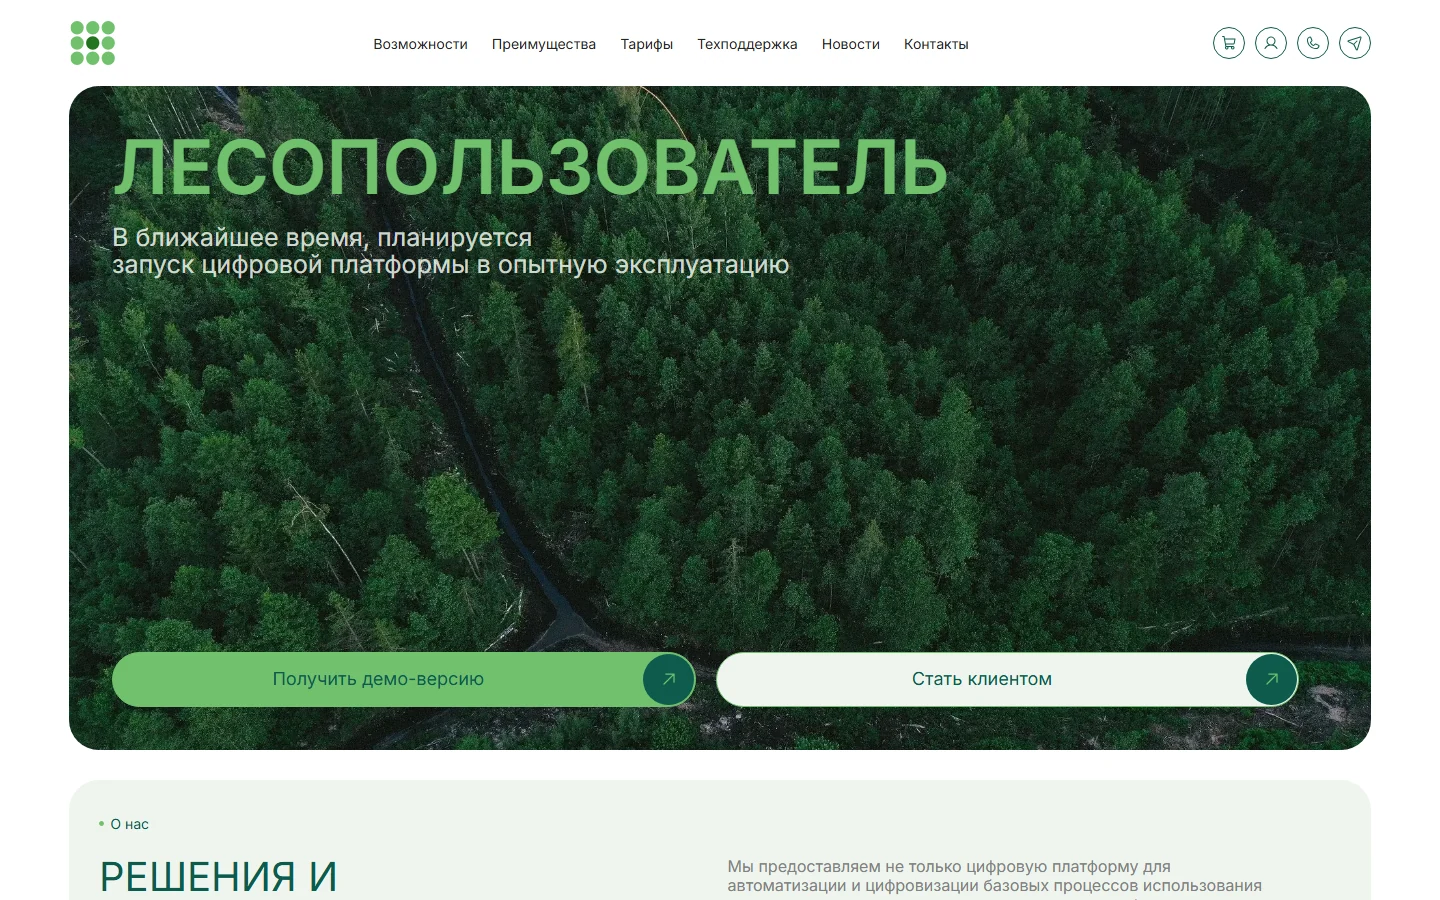Click the phone call icon
1440x900 pixels.
pyautogui.click(x=1313, y=43)
